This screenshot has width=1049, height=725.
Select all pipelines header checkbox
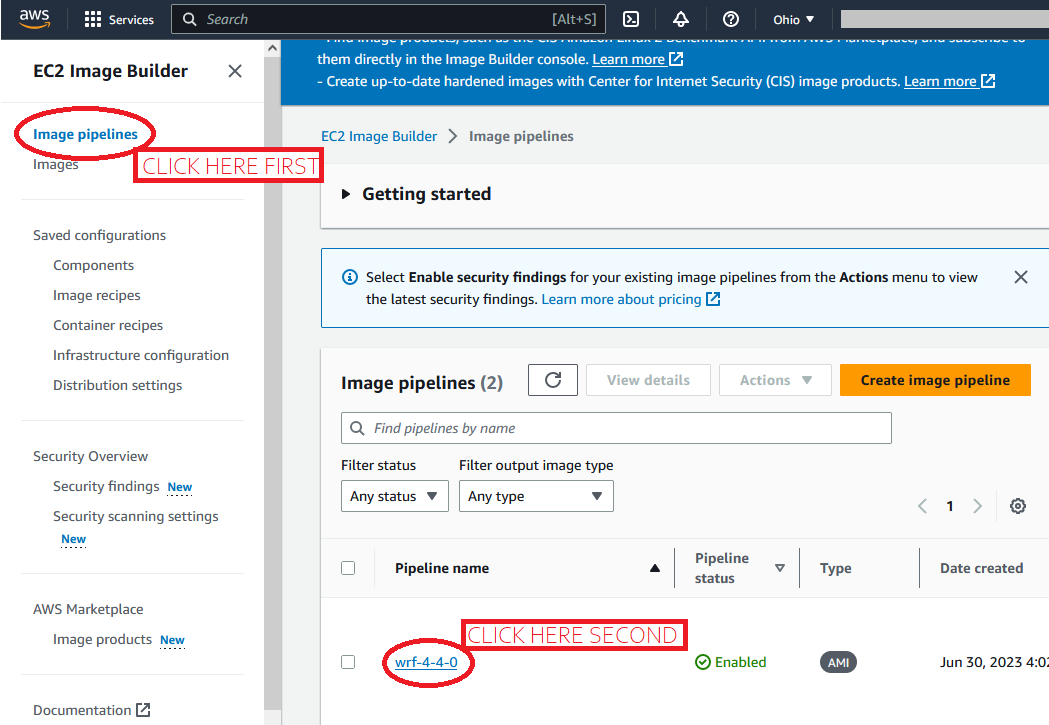tap(348, 568)
